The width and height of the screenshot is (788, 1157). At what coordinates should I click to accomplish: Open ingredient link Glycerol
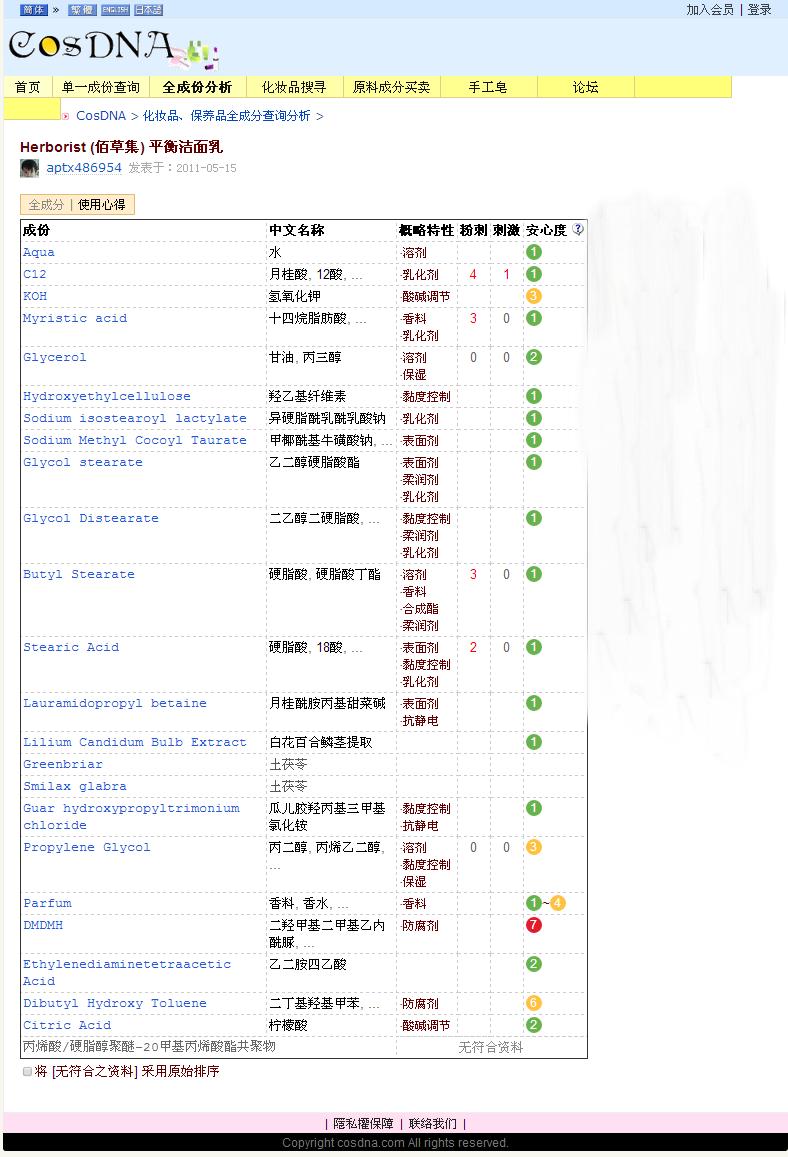coord(55,357)
